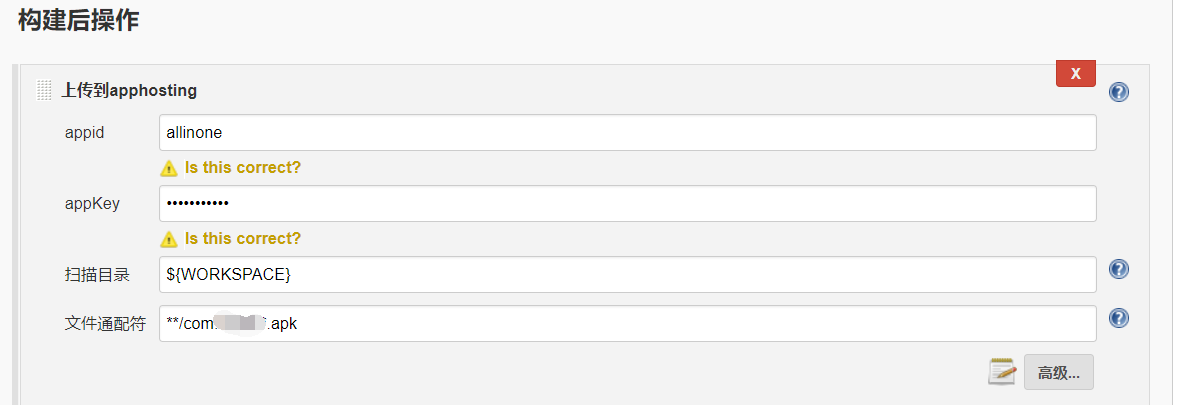
Task: Delete the 上传到apphosting step with red X
Action: [1076, 73]
